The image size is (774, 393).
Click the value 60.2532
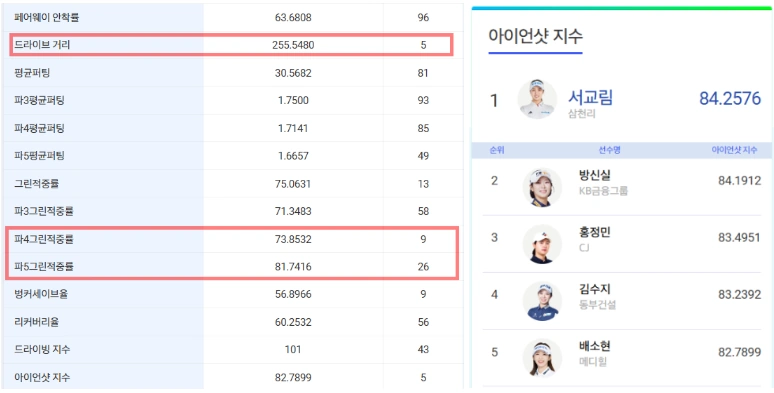(293, 322)
